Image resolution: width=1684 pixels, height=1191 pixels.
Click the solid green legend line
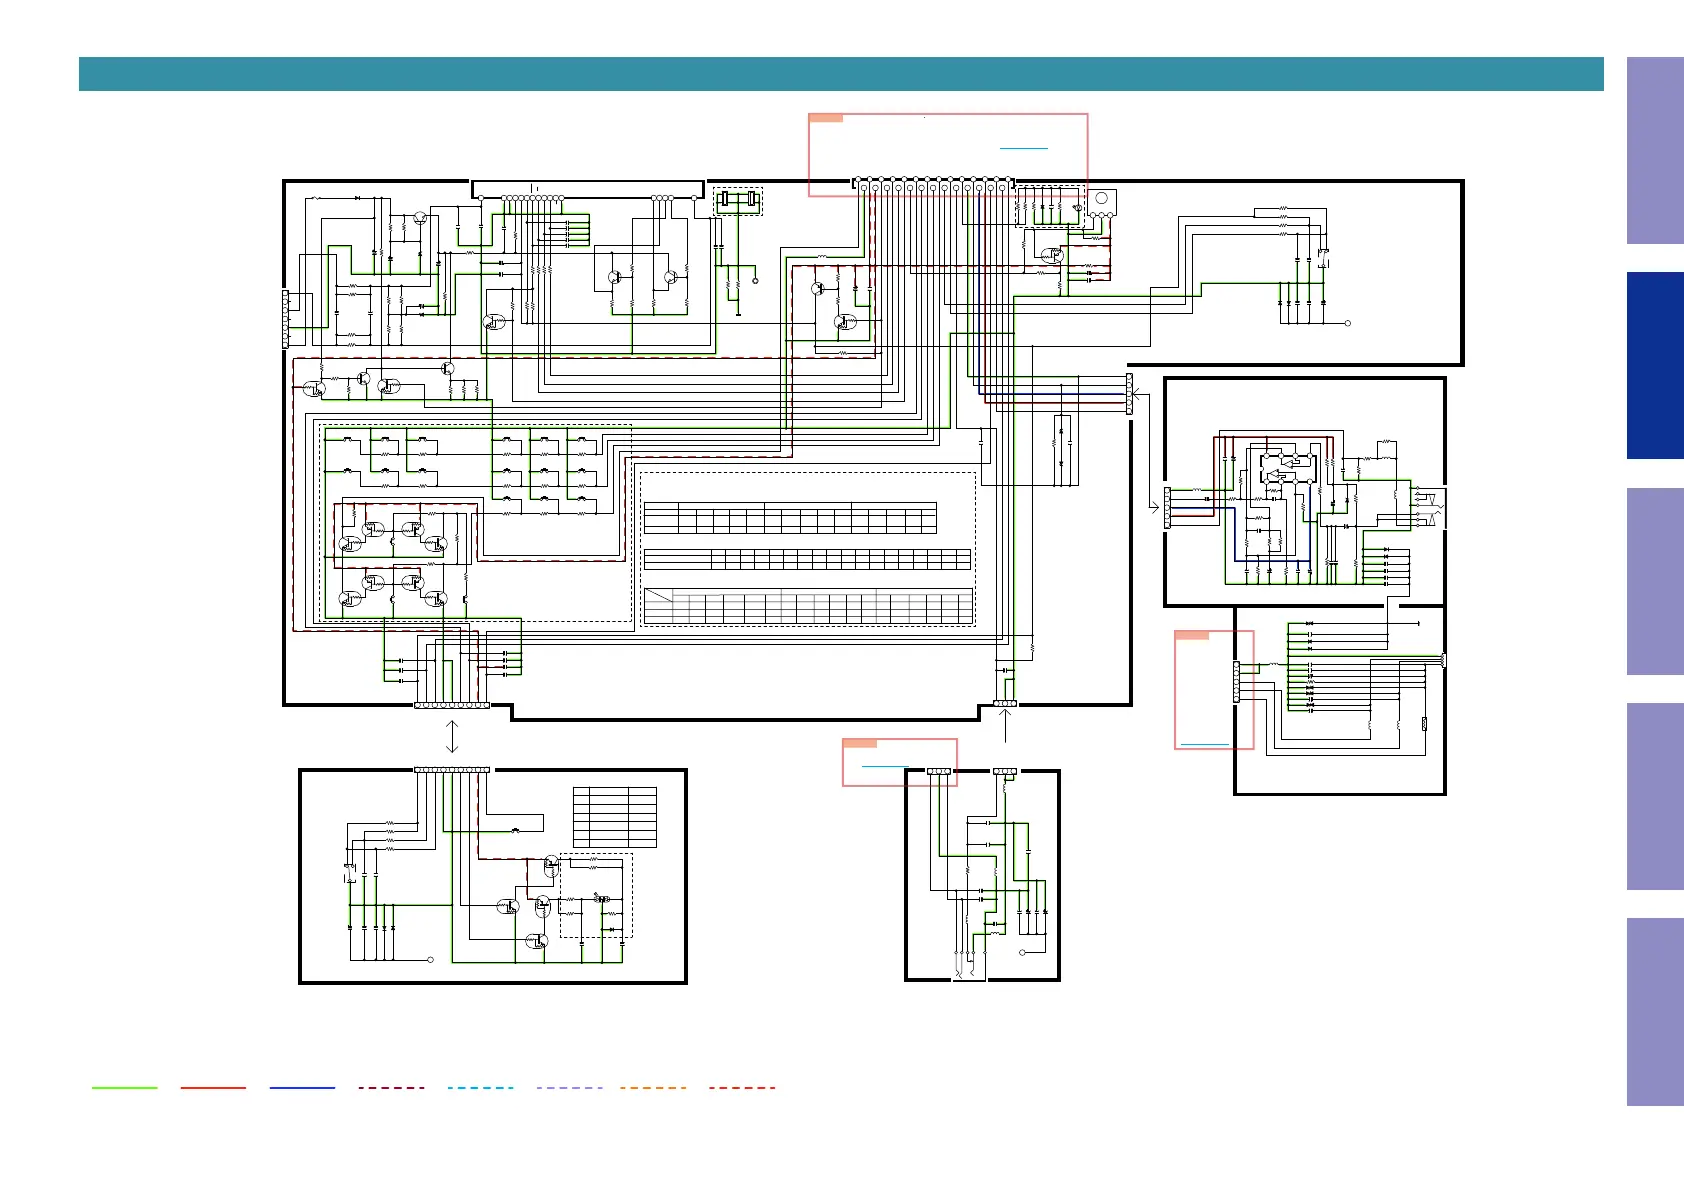click(125, 1088)
